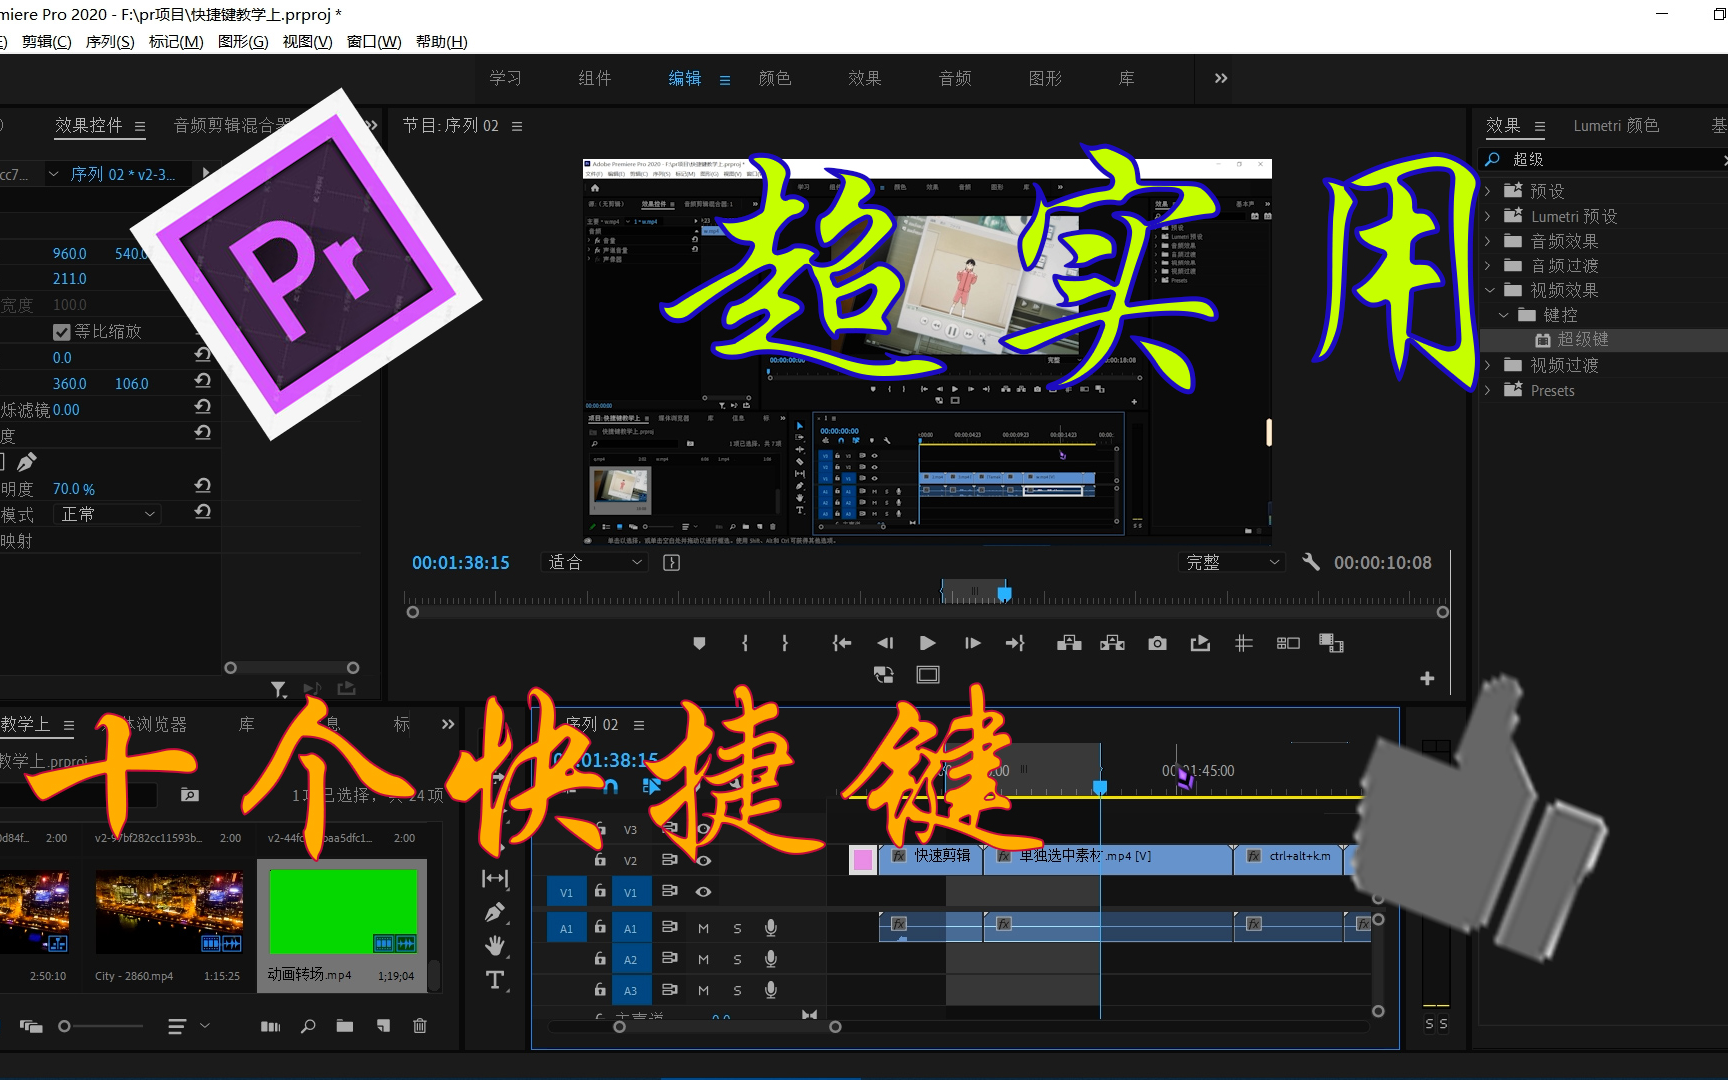Export frame with the camera icon
Image resolution: width=1728 pixels, height=1080 pixels.
tap(1157, 643)
